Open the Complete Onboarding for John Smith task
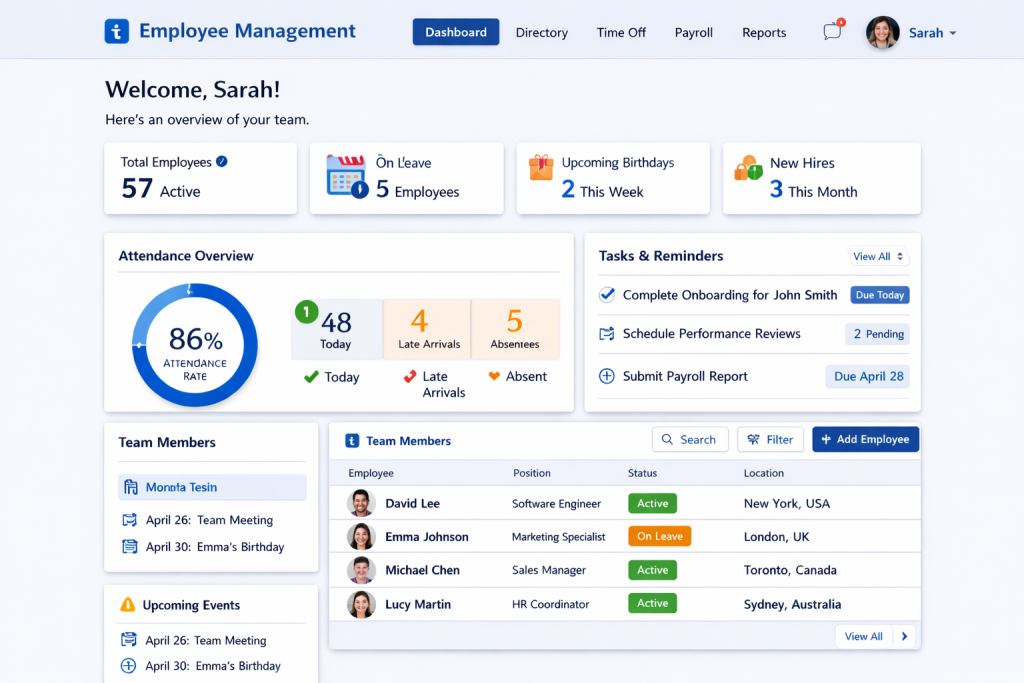Screen dimensions: 1024x683 (729, 295)
